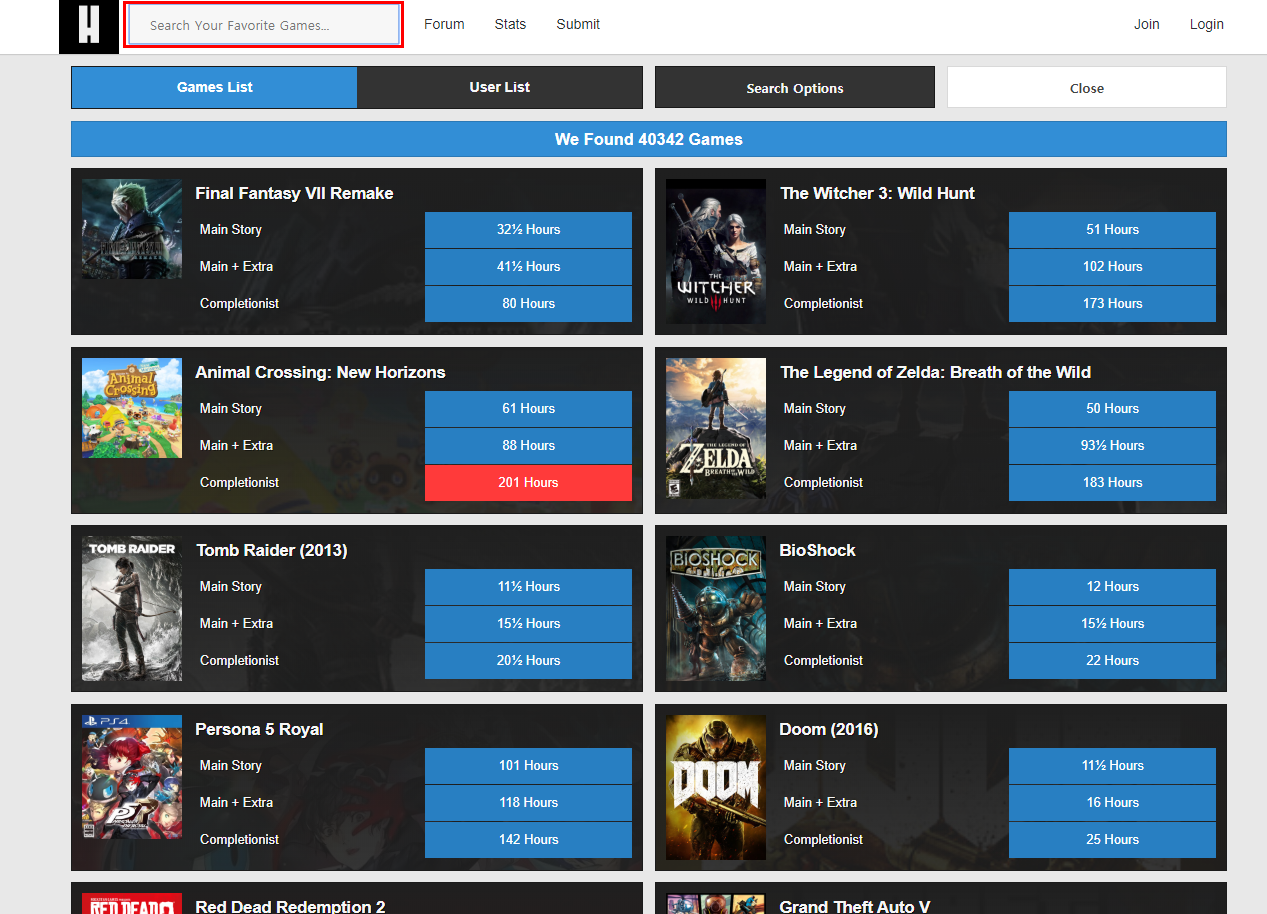The height and width of the screenshot is (914, 1267).
Task: Open the Final Fantasy VII Remake title link
Action: click(294, 193)
